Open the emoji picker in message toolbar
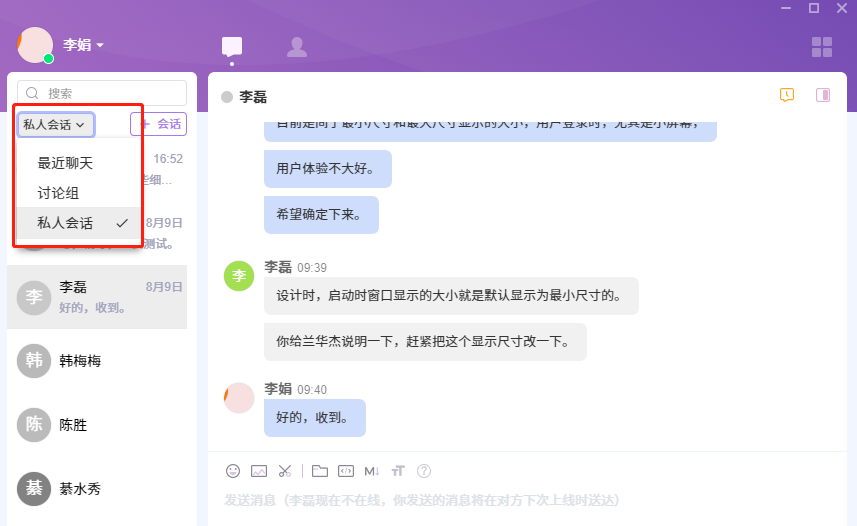Image resolution: width=857 pixels, height=526 pixels. click(233, 471)
